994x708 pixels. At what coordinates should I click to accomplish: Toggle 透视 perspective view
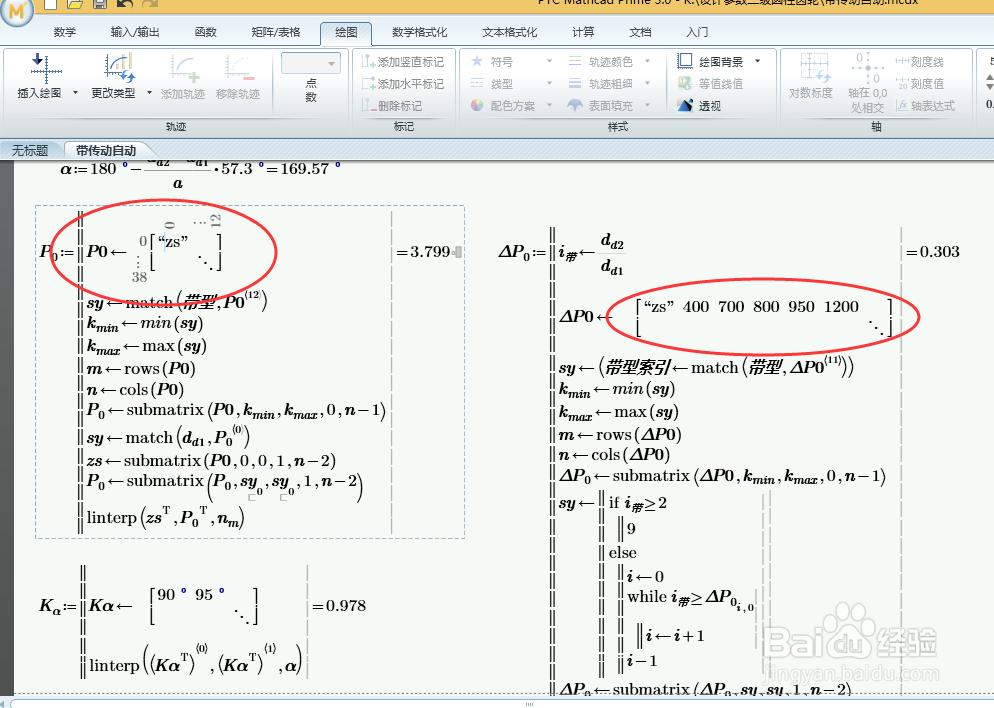pos(699,105)
